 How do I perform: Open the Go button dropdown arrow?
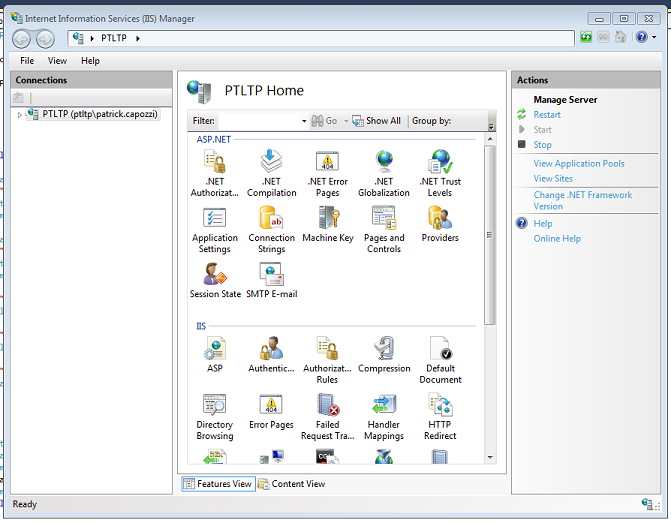tap(346, 121)
